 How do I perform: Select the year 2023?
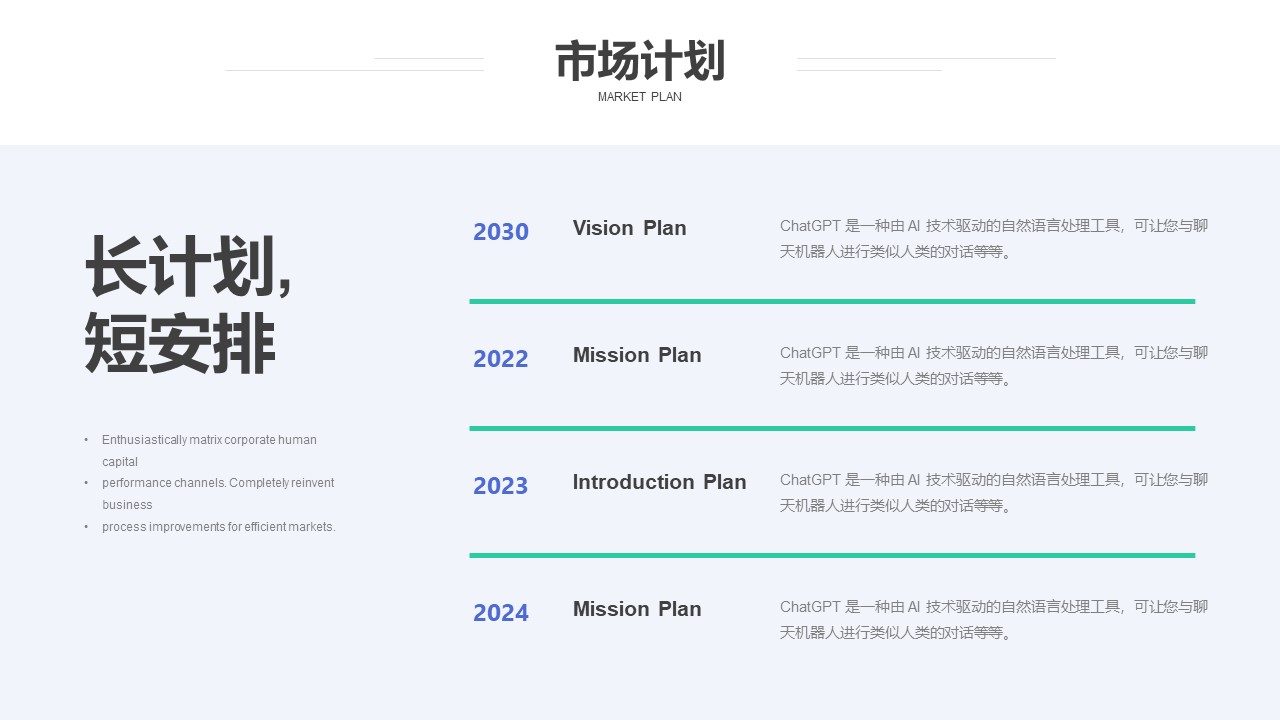tap(501, 486)
